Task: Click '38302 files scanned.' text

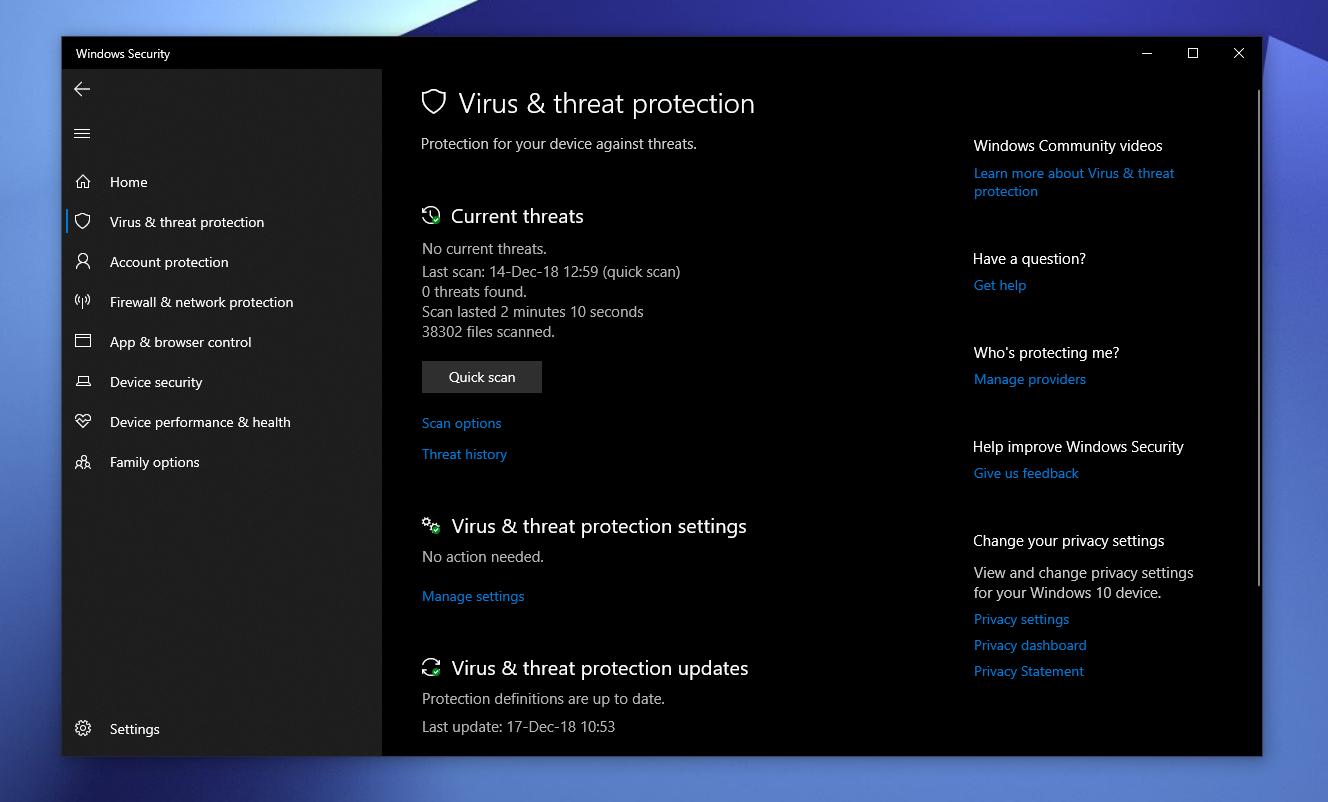Action: pos(488,332)
